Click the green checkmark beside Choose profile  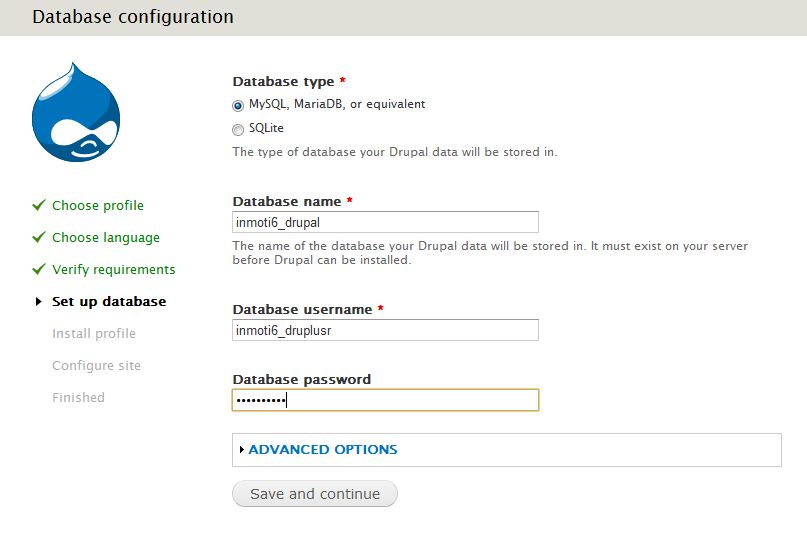coord(39,205)
